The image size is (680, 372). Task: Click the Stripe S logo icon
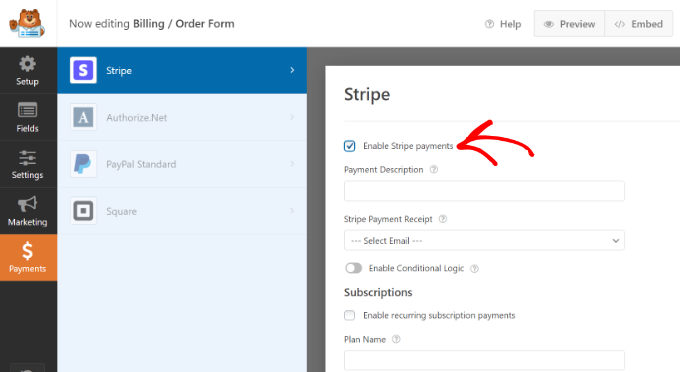(x=83, y=70)
